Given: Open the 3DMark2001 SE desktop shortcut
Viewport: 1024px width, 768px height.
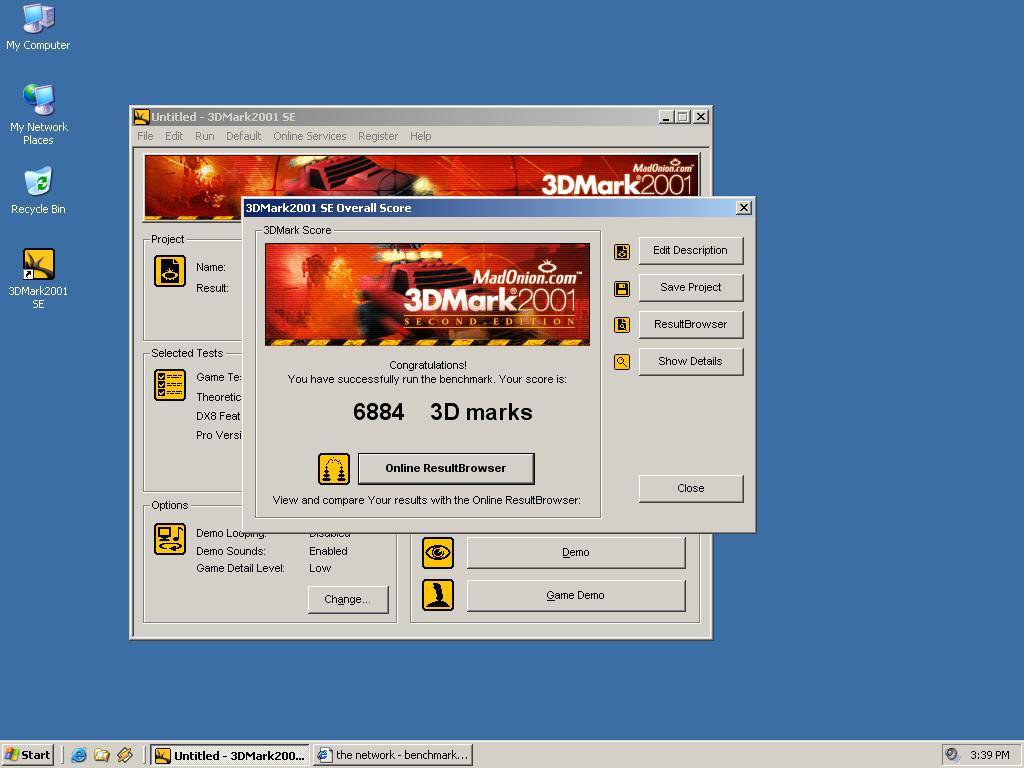Looking at the screenshot, I should pos(39,279).
